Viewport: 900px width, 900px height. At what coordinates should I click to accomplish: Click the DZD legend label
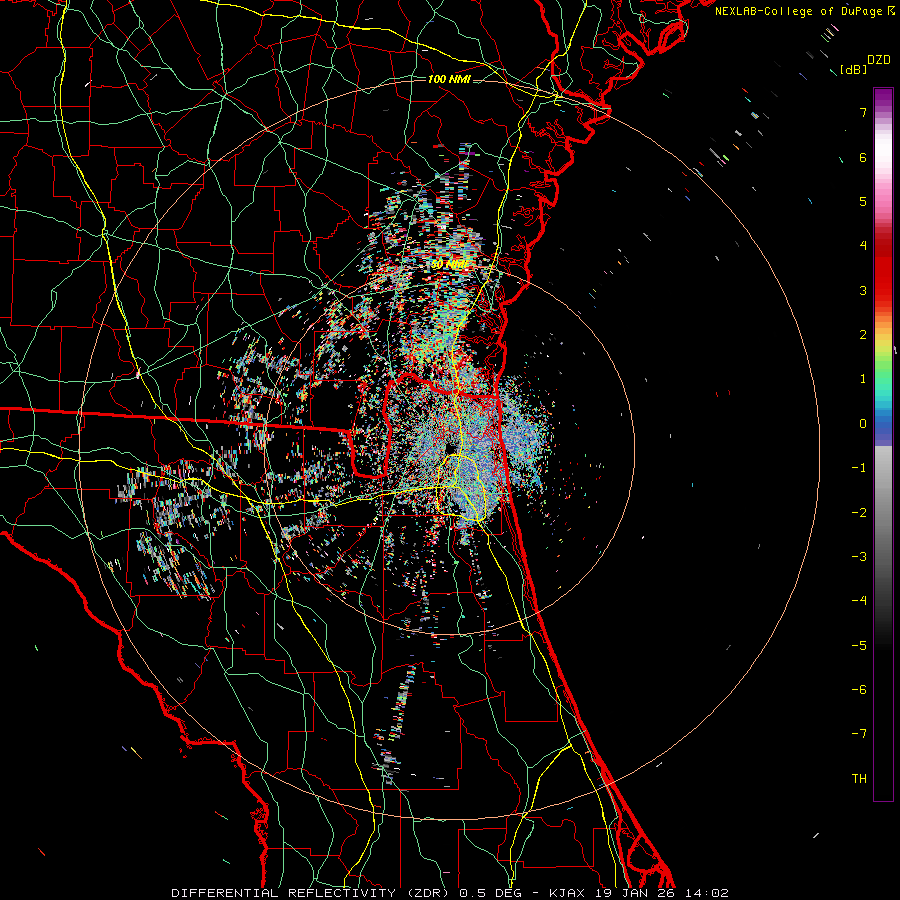click(x=879, y=60)
